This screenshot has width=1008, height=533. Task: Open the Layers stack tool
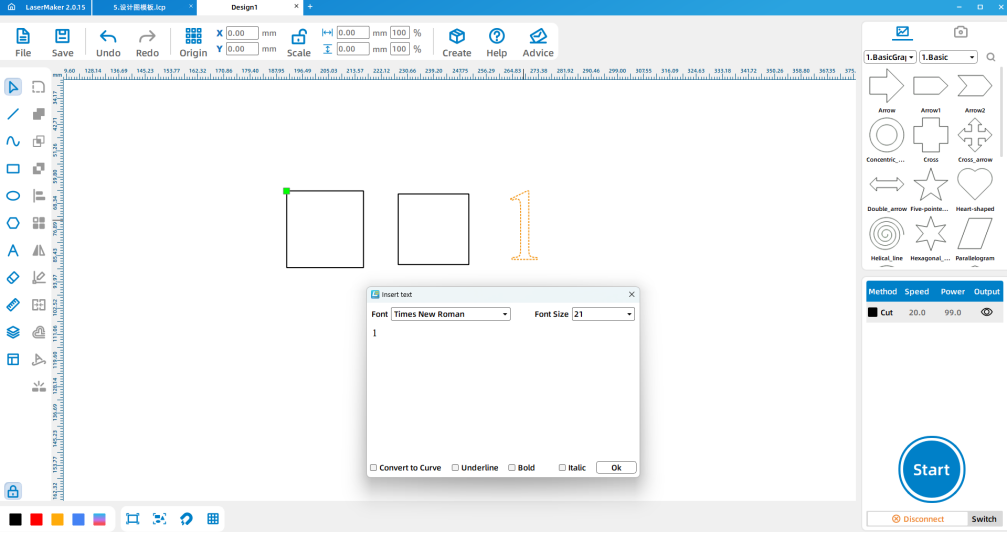[13, 332]
